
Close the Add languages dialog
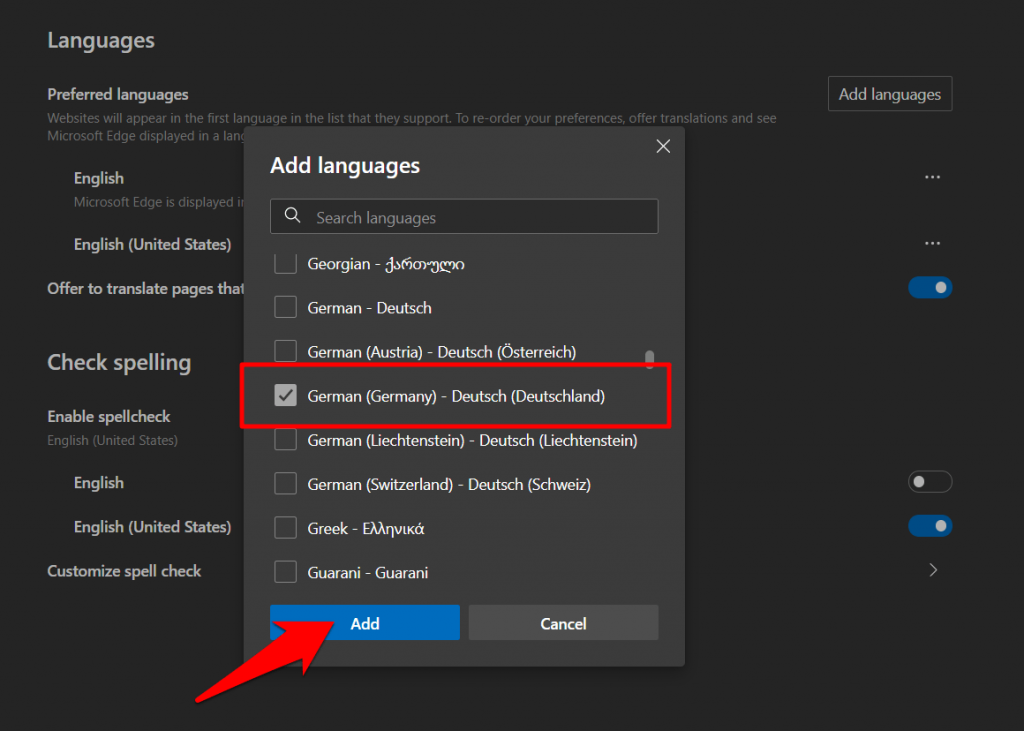(x=663, y=145)
